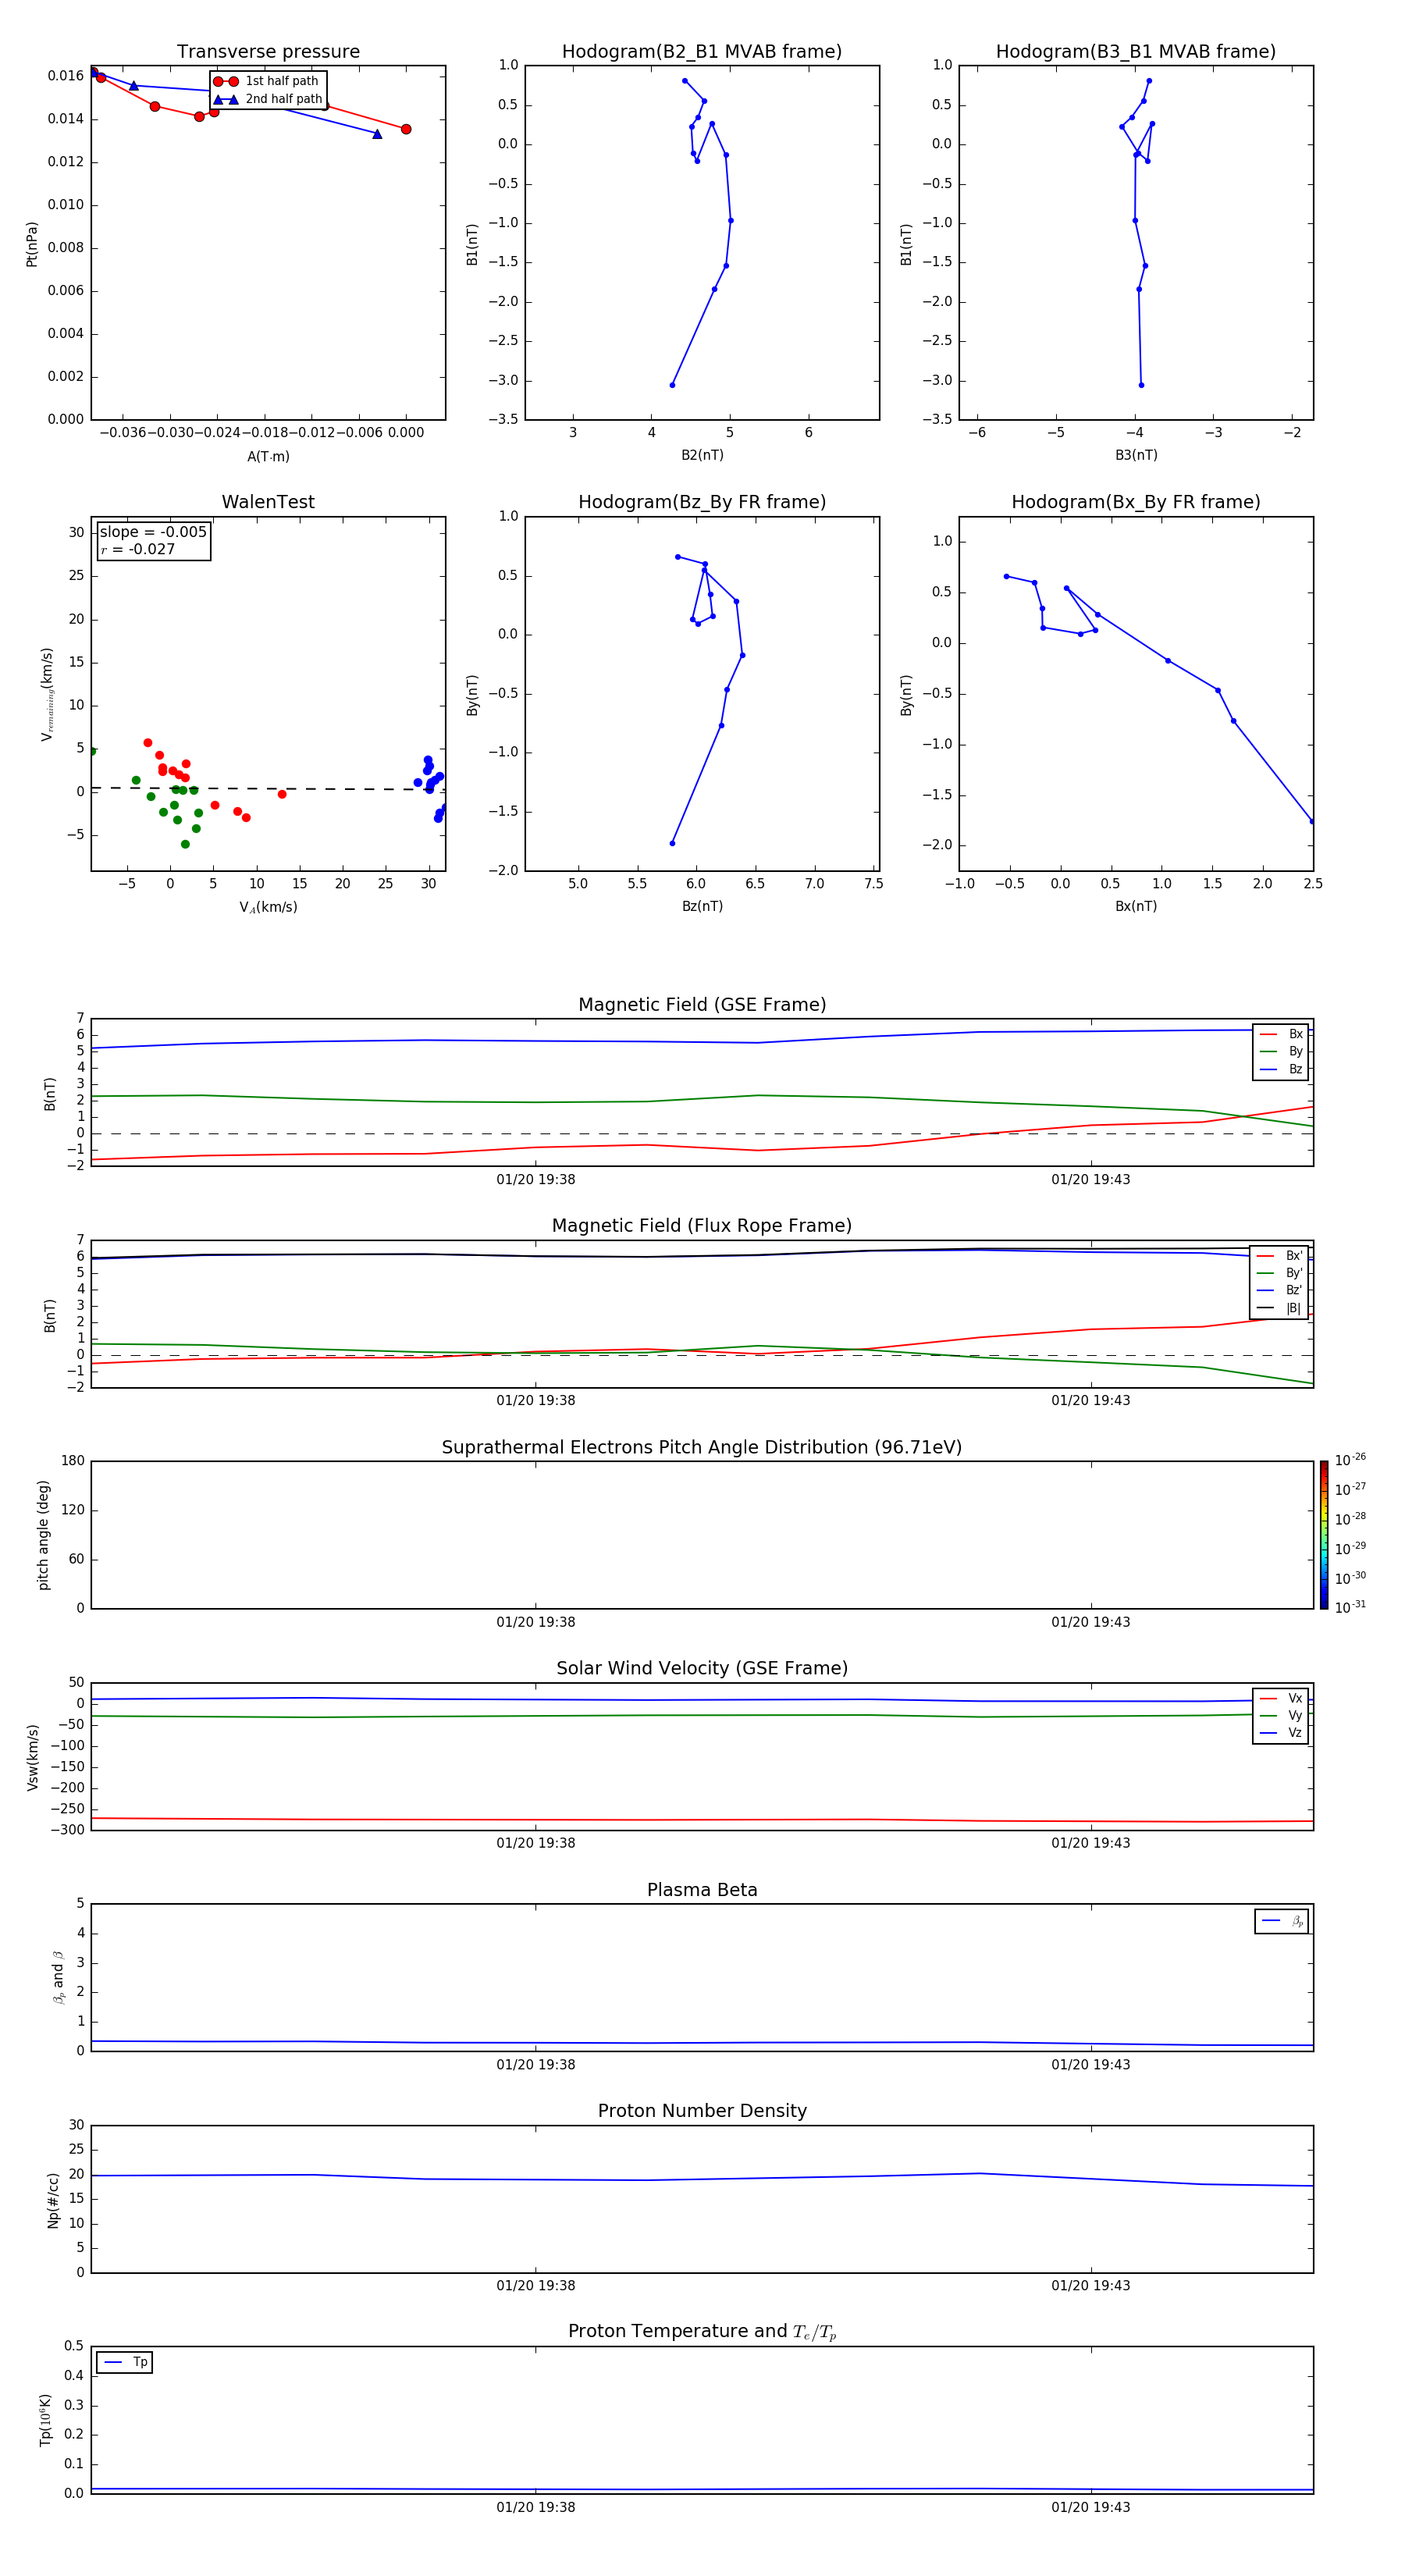The width and height of the screenshot is (1405, 2576).
Task: Select the "2nd half path" legend entry
Action: [x=268, y=99]
